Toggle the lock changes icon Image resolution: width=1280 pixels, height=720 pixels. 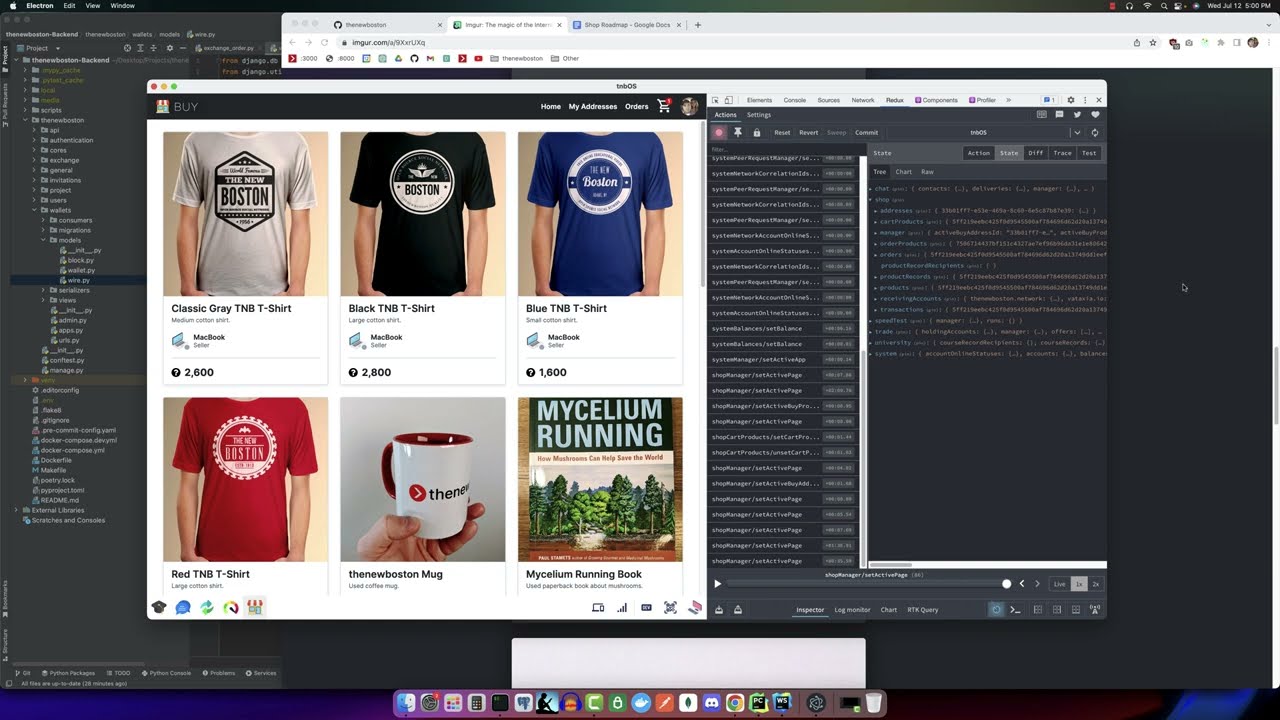pyautogui.click(x=757, y=132)
